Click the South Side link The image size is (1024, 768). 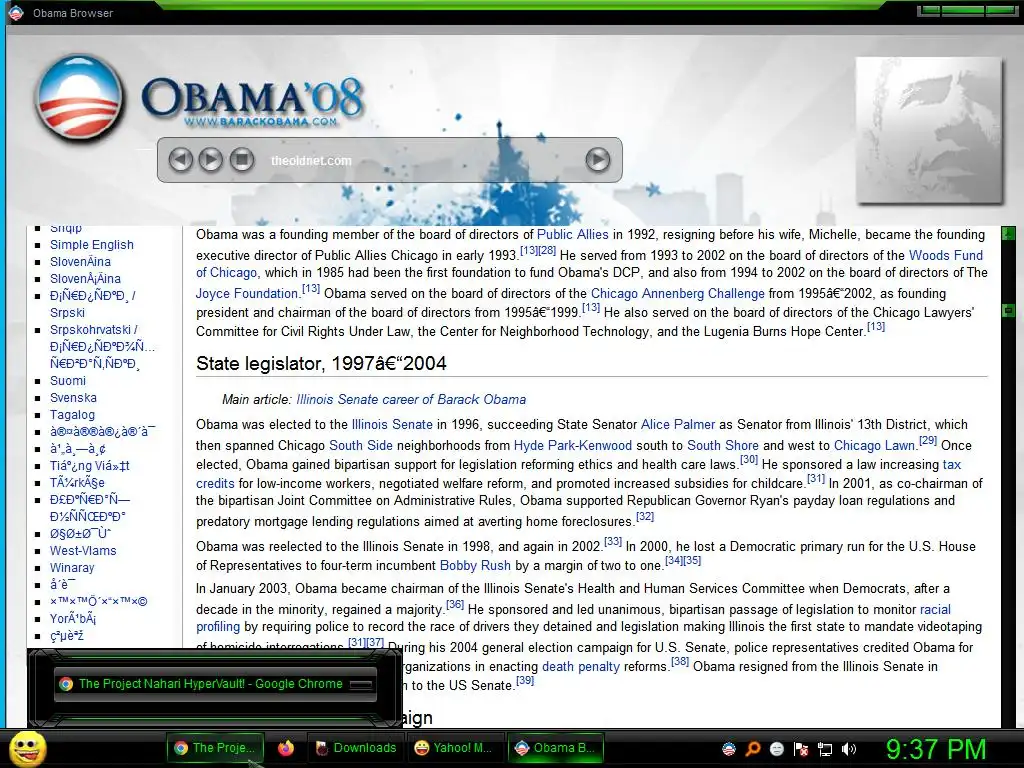point(360,445)
